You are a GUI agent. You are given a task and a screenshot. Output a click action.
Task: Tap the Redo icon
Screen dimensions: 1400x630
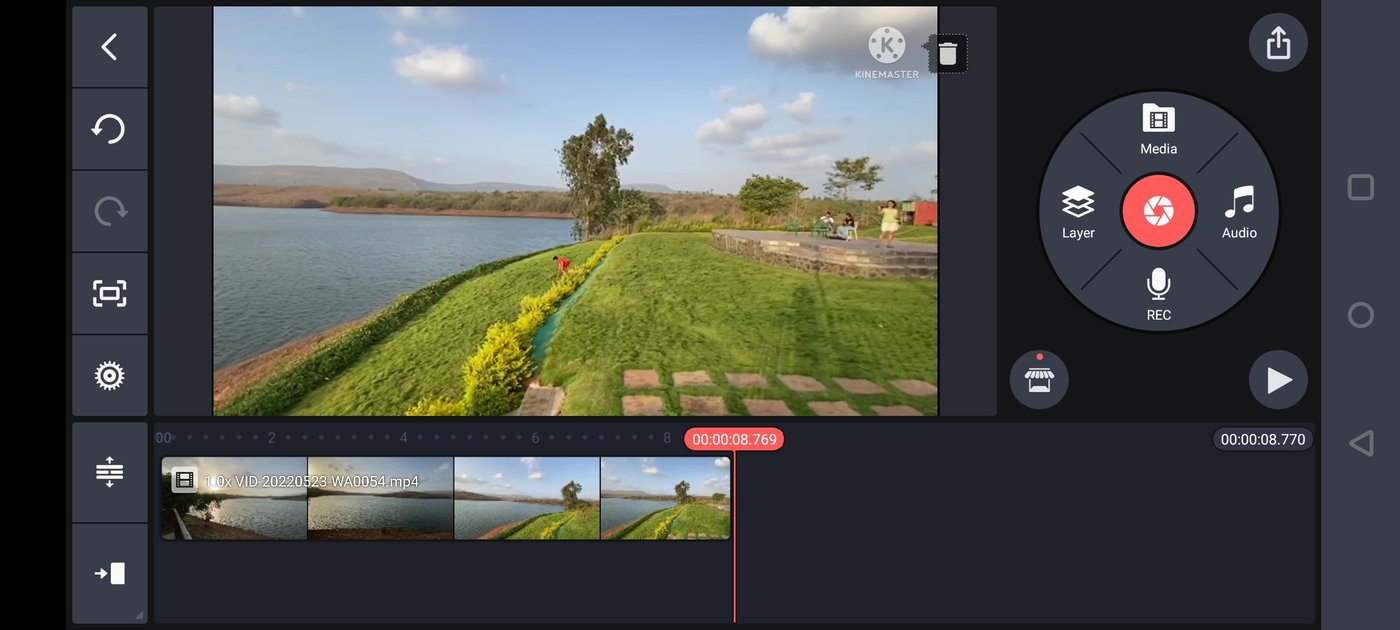tap(109, 211)
